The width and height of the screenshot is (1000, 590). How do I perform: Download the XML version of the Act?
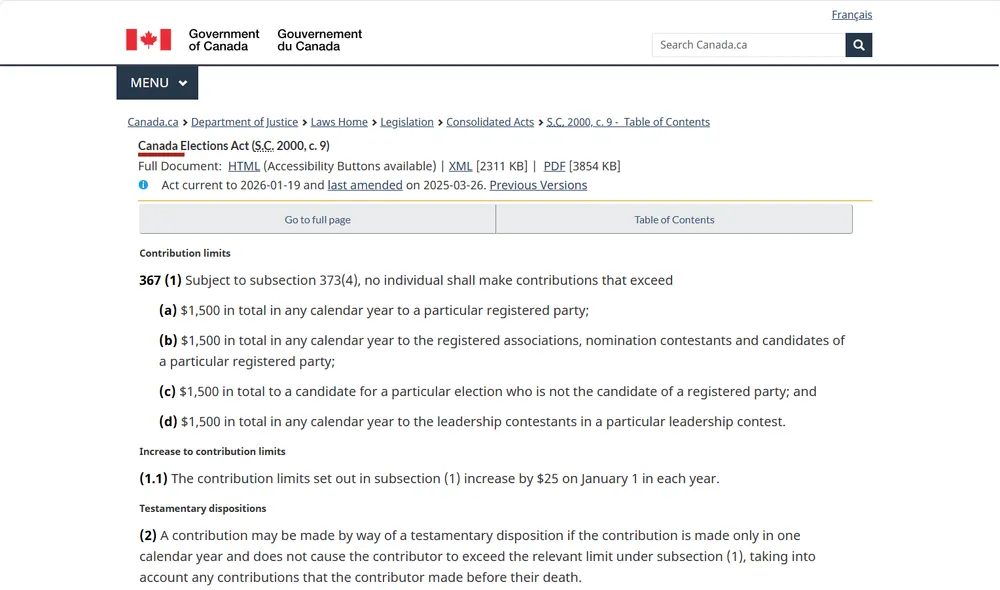(x=460, y=166)
